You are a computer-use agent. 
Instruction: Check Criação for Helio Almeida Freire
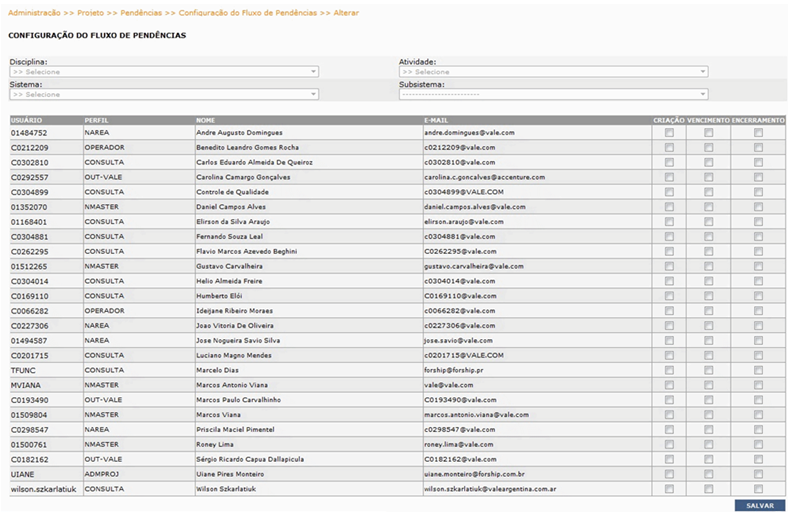(x=669, y=281)
